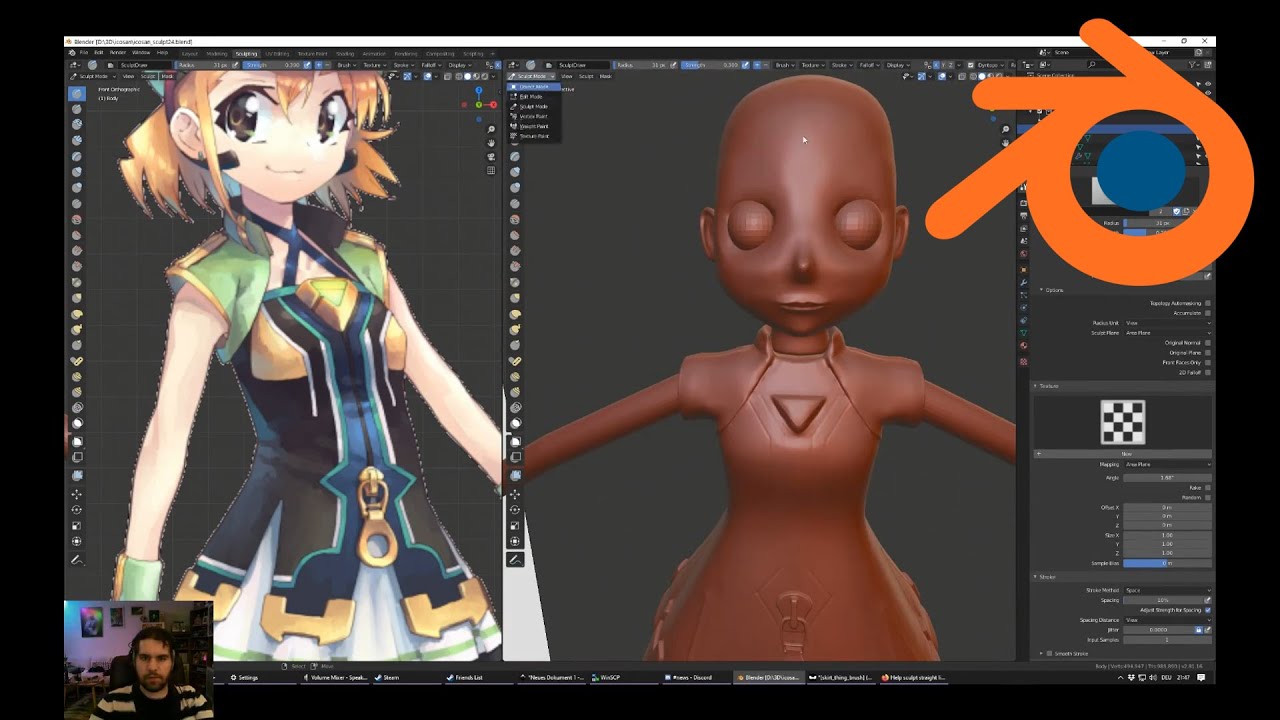1280x720 pixels.
Task: Collapse the Stroke panel
Action: point(1036,577)
